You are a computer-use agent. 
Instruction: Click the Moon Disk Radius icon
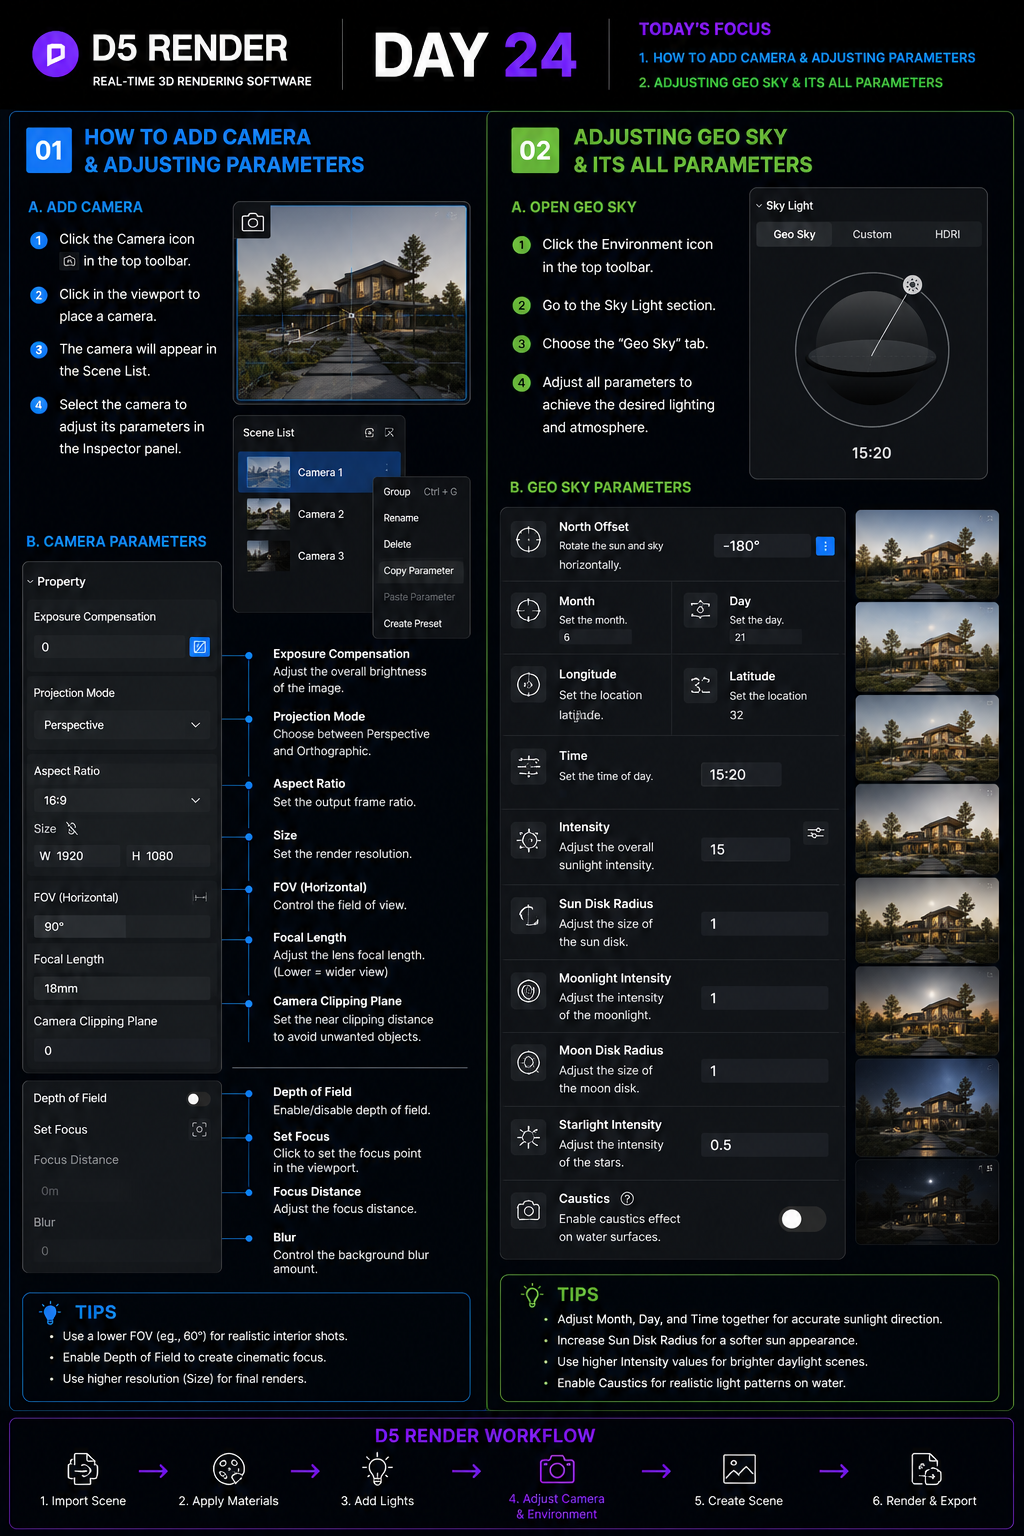(528, 1062)
